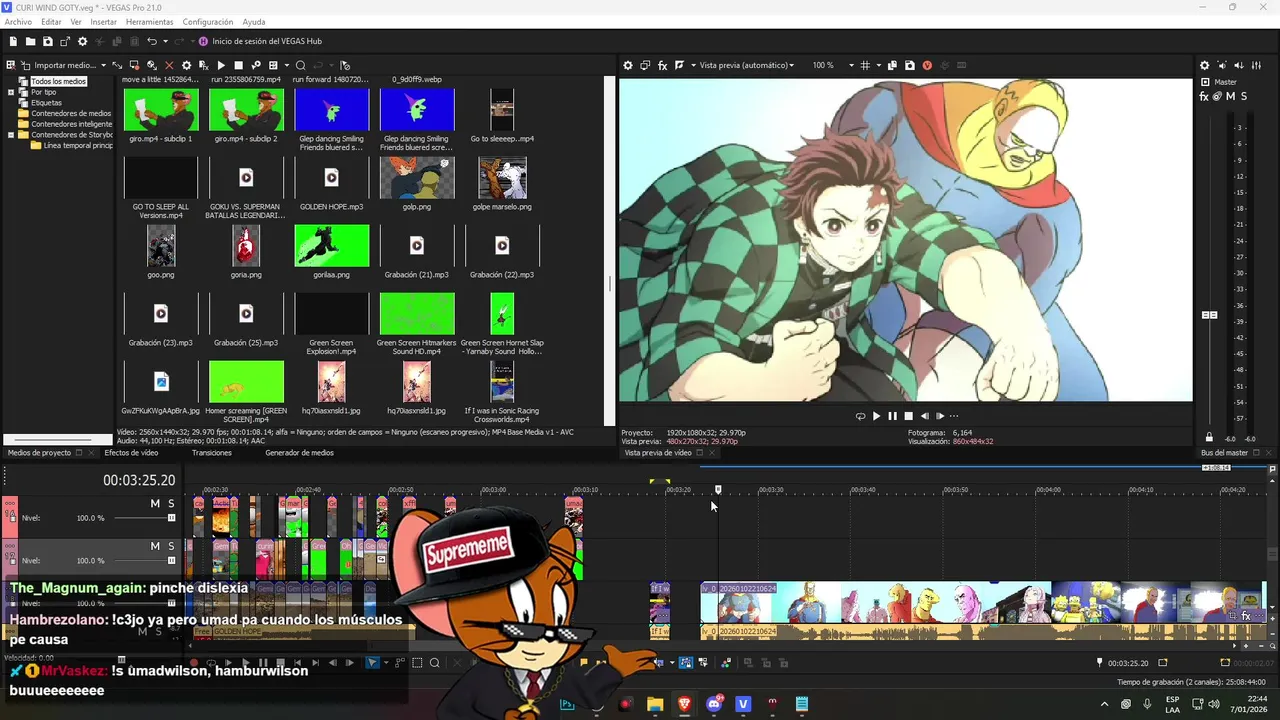Viewport: 1280px width, 720px height.
Task: Open the Insertar menu
Action: point(103,21)
